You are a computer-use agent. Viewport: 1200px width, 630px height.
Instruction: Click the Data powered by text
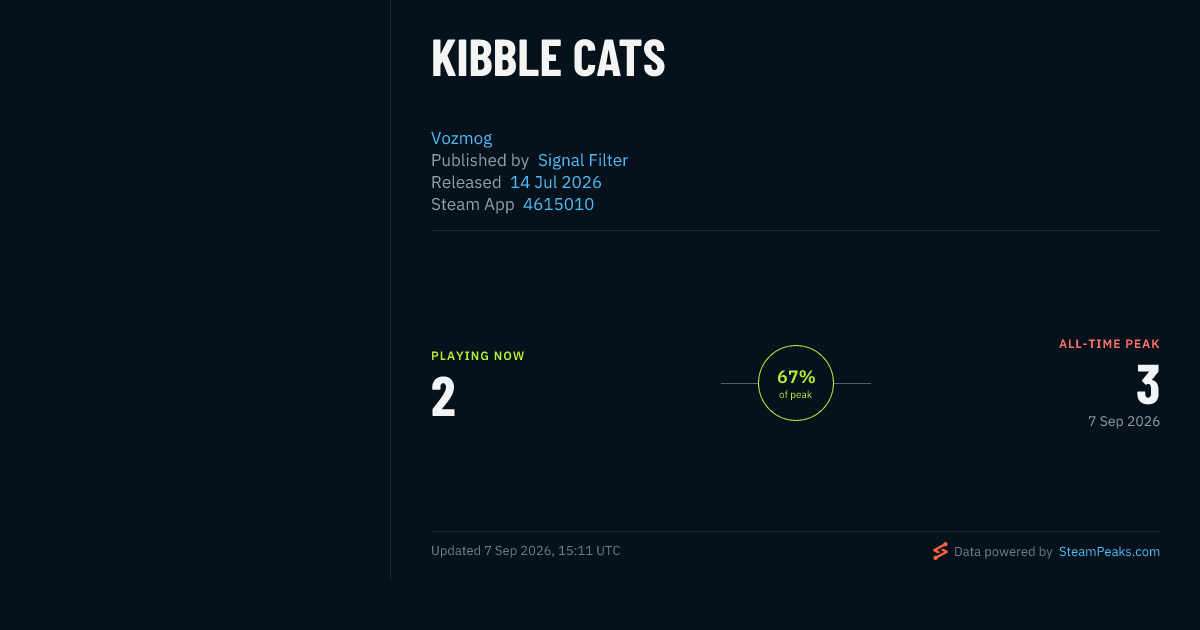1003,551
